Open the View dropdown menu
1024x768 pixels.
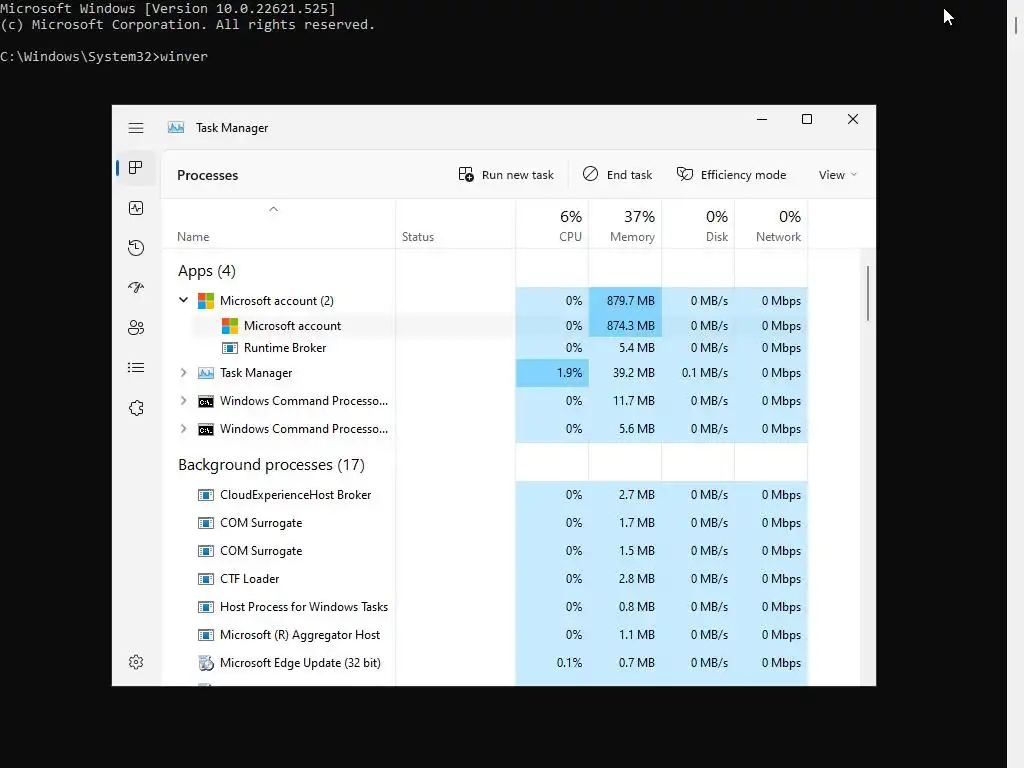(x=837, y=175)
